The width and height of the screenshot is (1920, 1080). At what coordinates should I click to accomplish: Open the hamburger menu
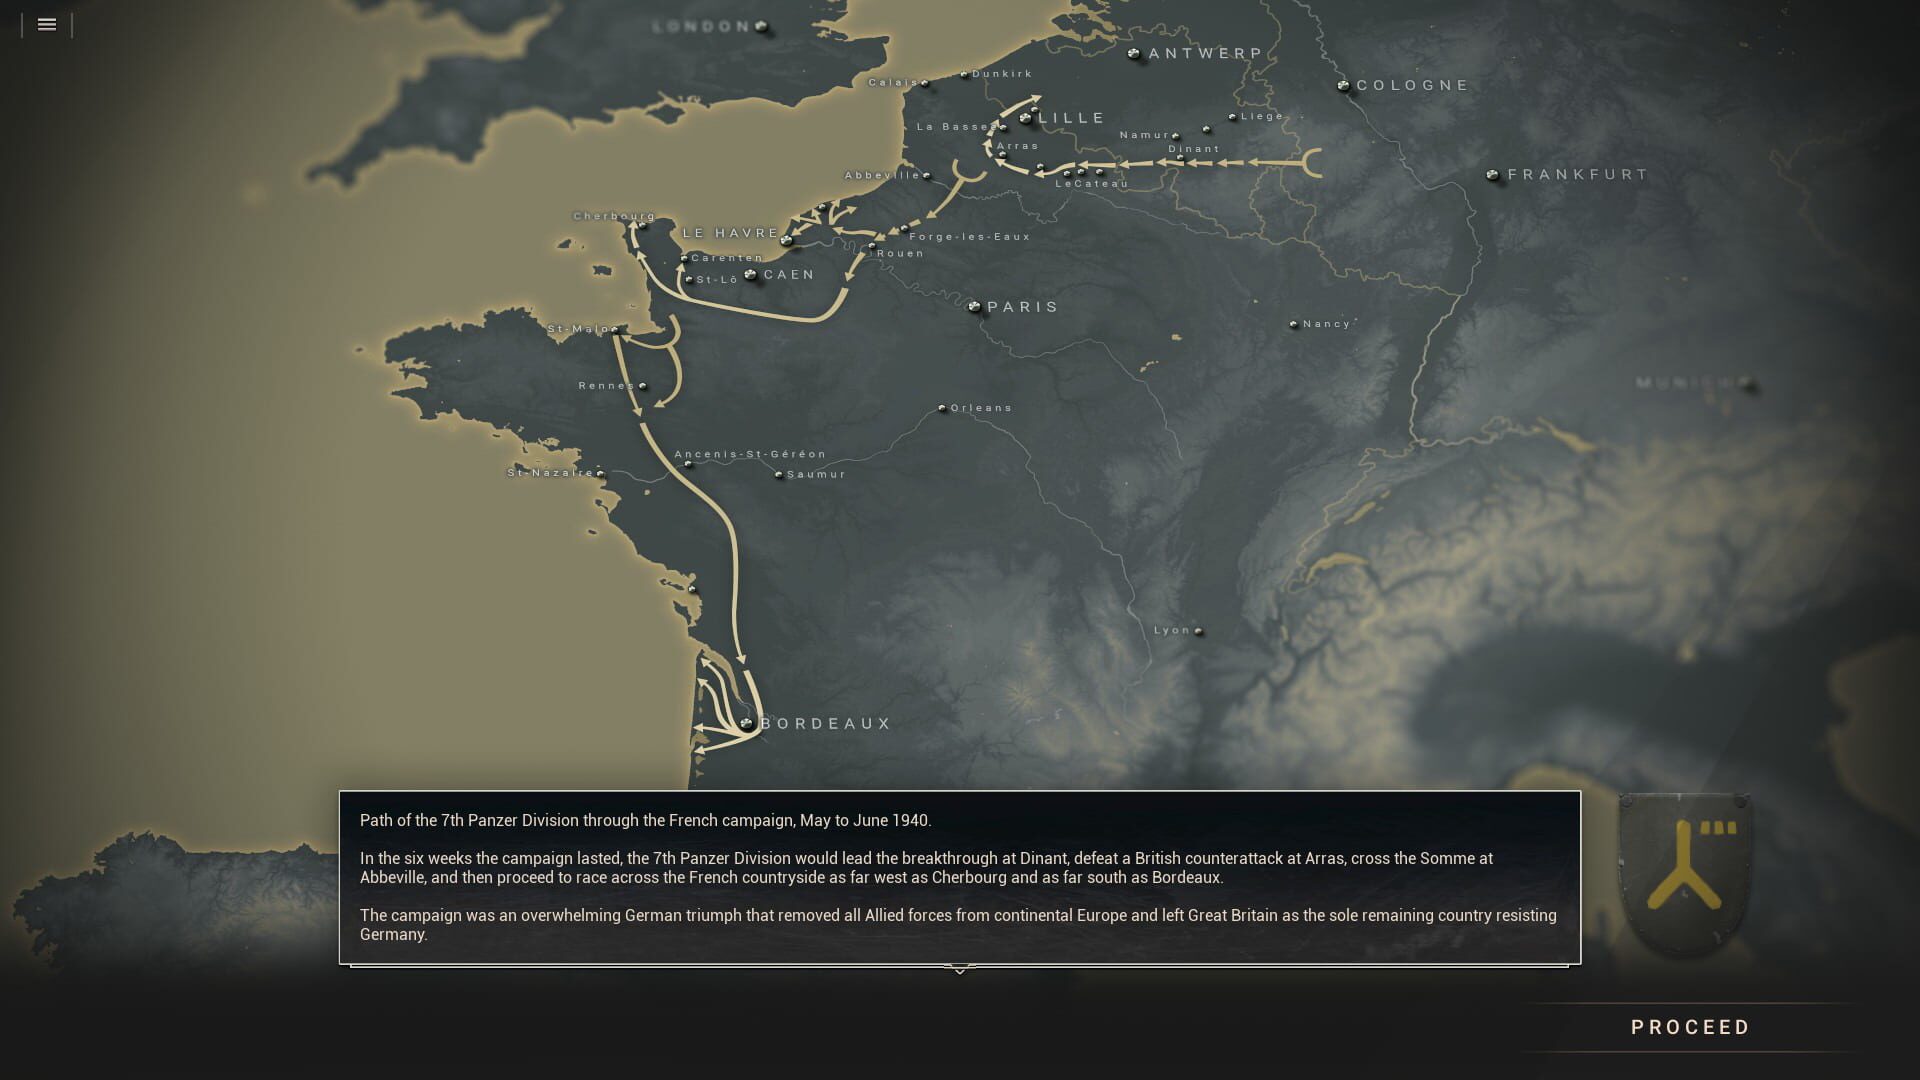point(46,24)
